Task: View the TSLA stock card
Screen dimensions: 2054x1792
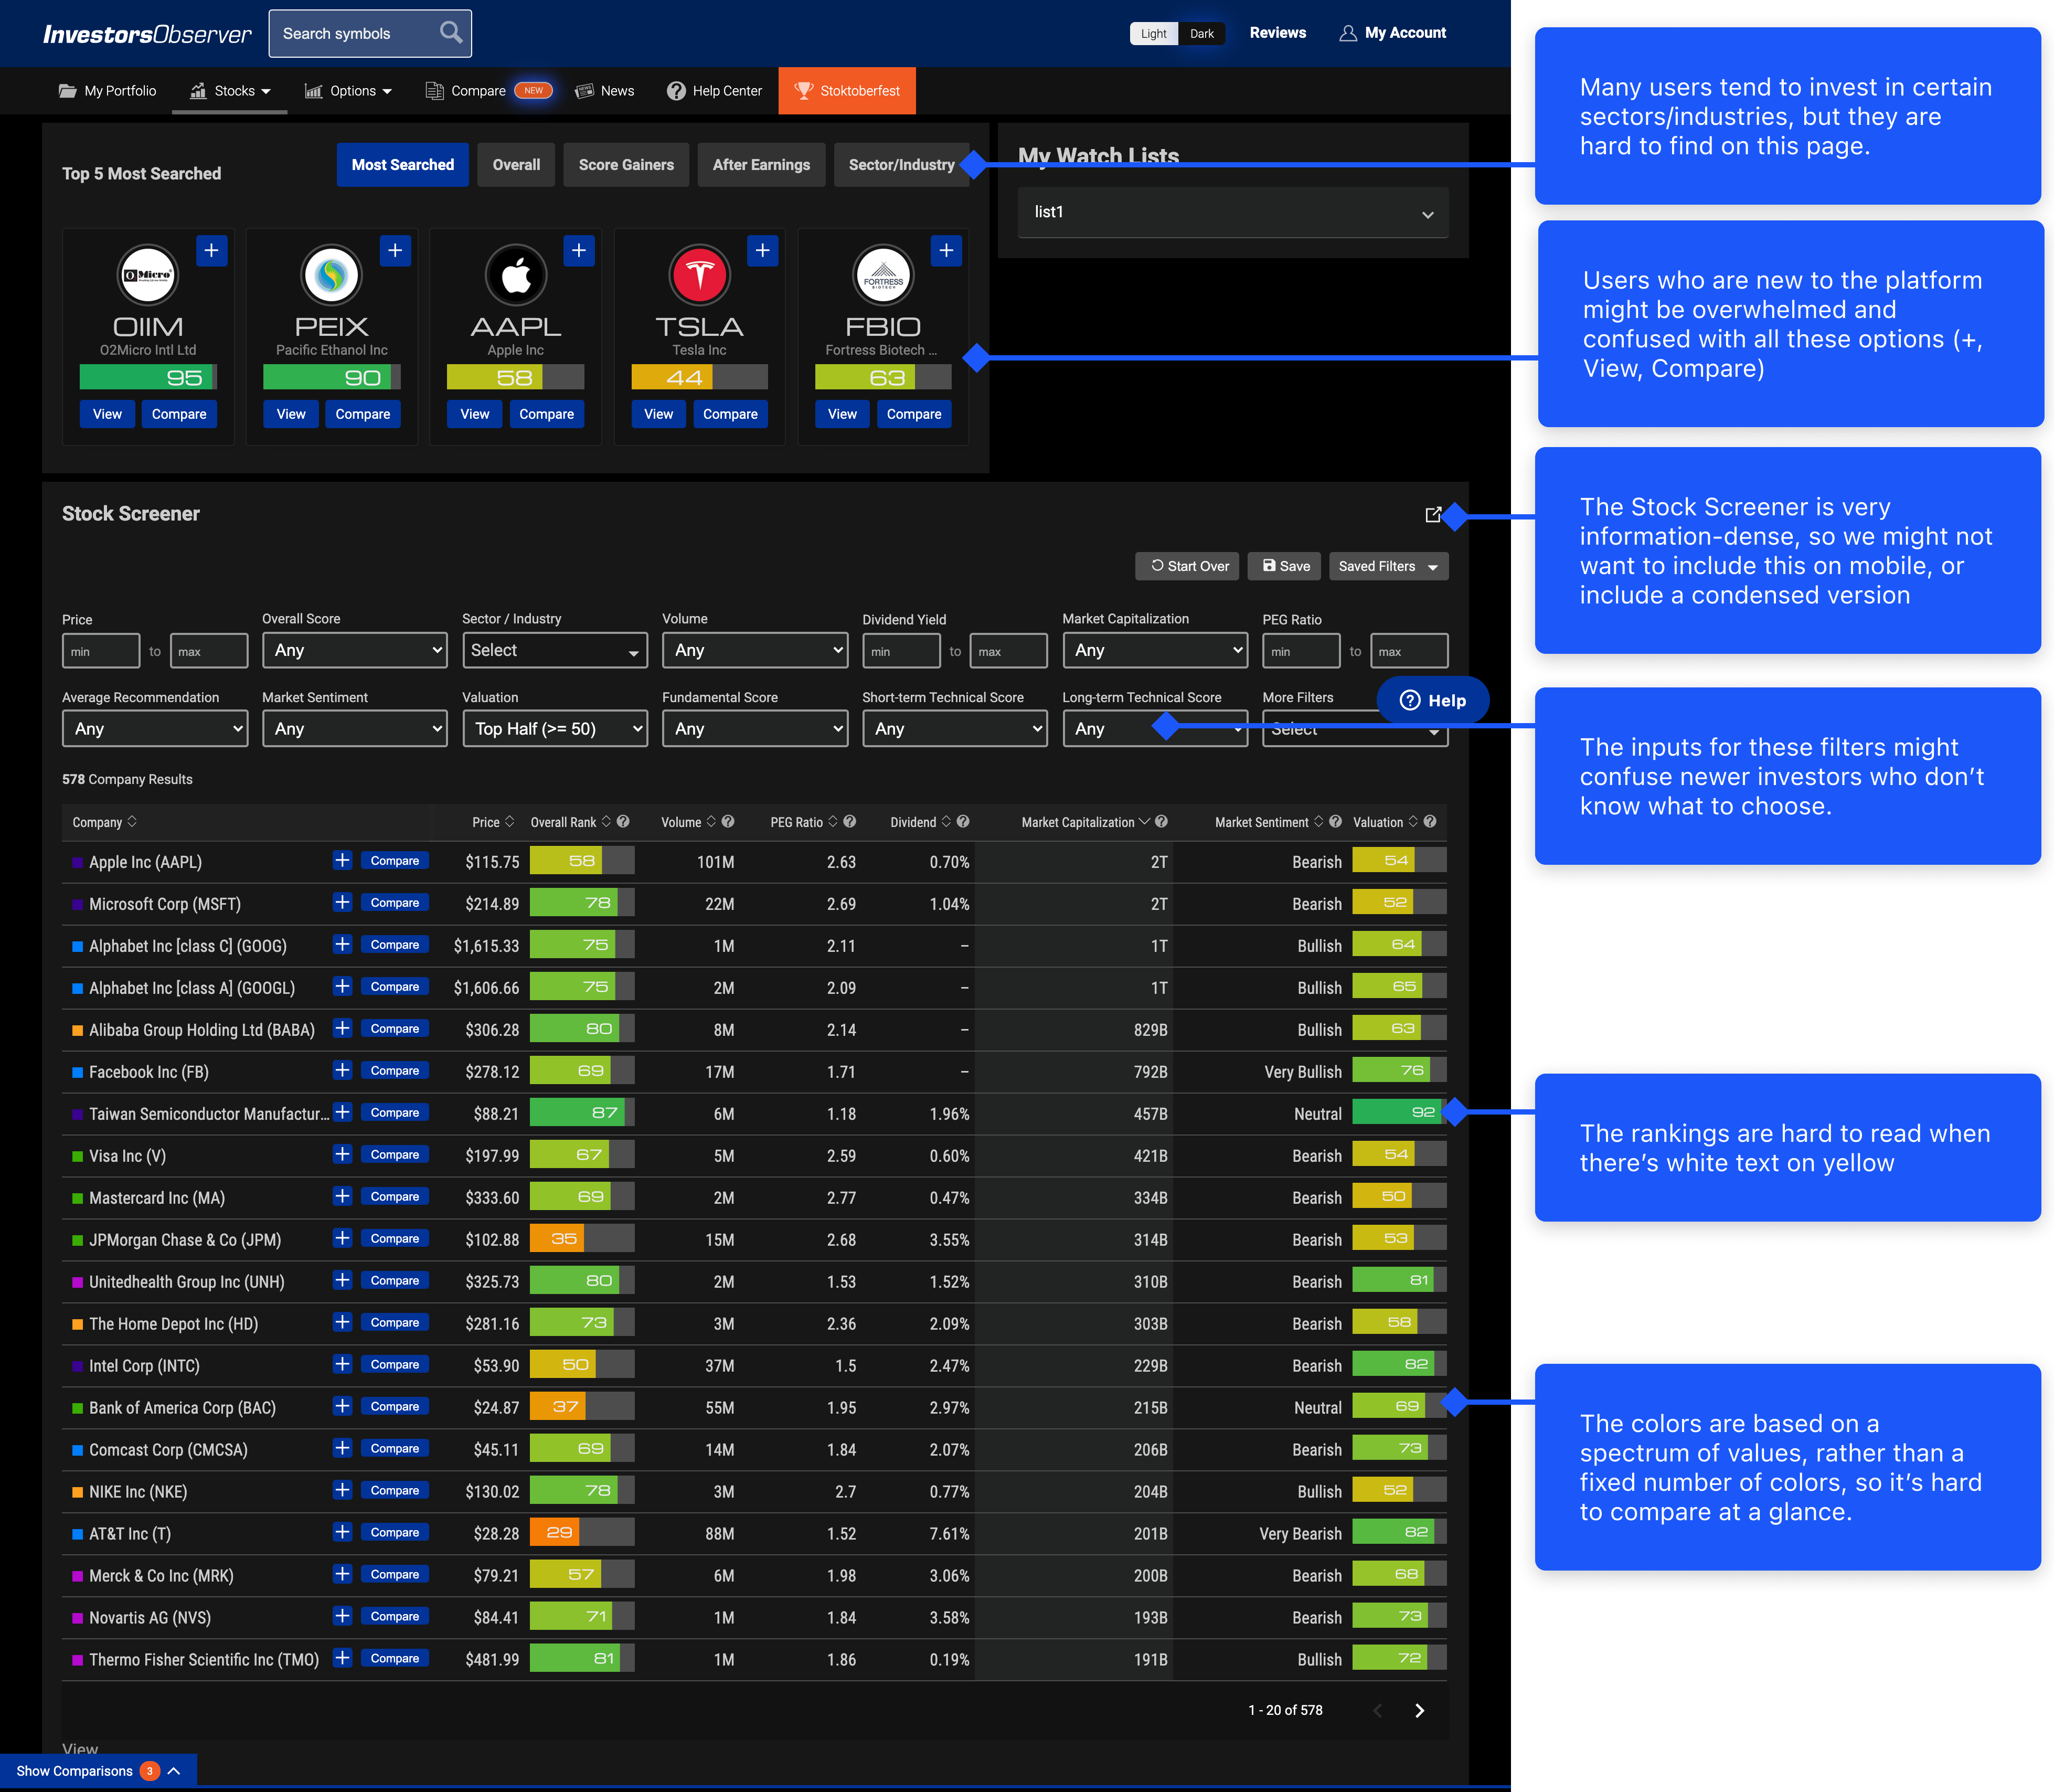Action: click(x=659, y=414)
